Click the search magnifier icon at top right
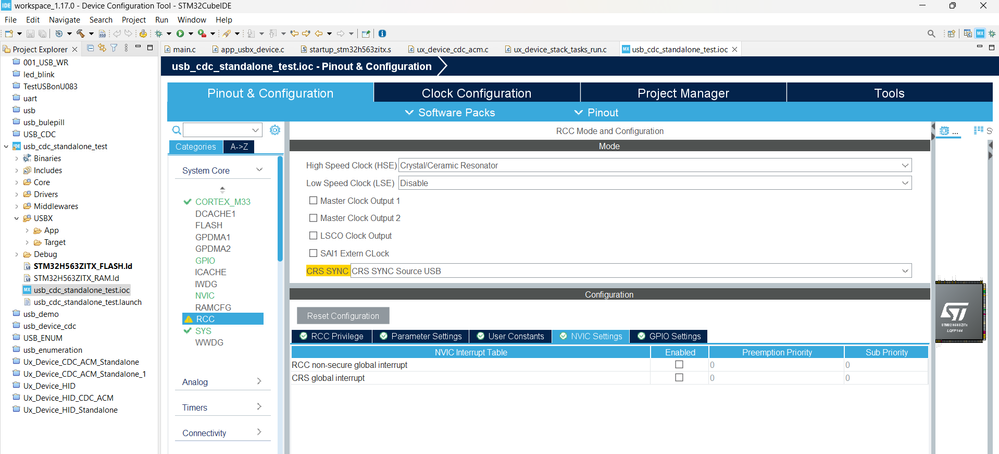 point(931,33)
